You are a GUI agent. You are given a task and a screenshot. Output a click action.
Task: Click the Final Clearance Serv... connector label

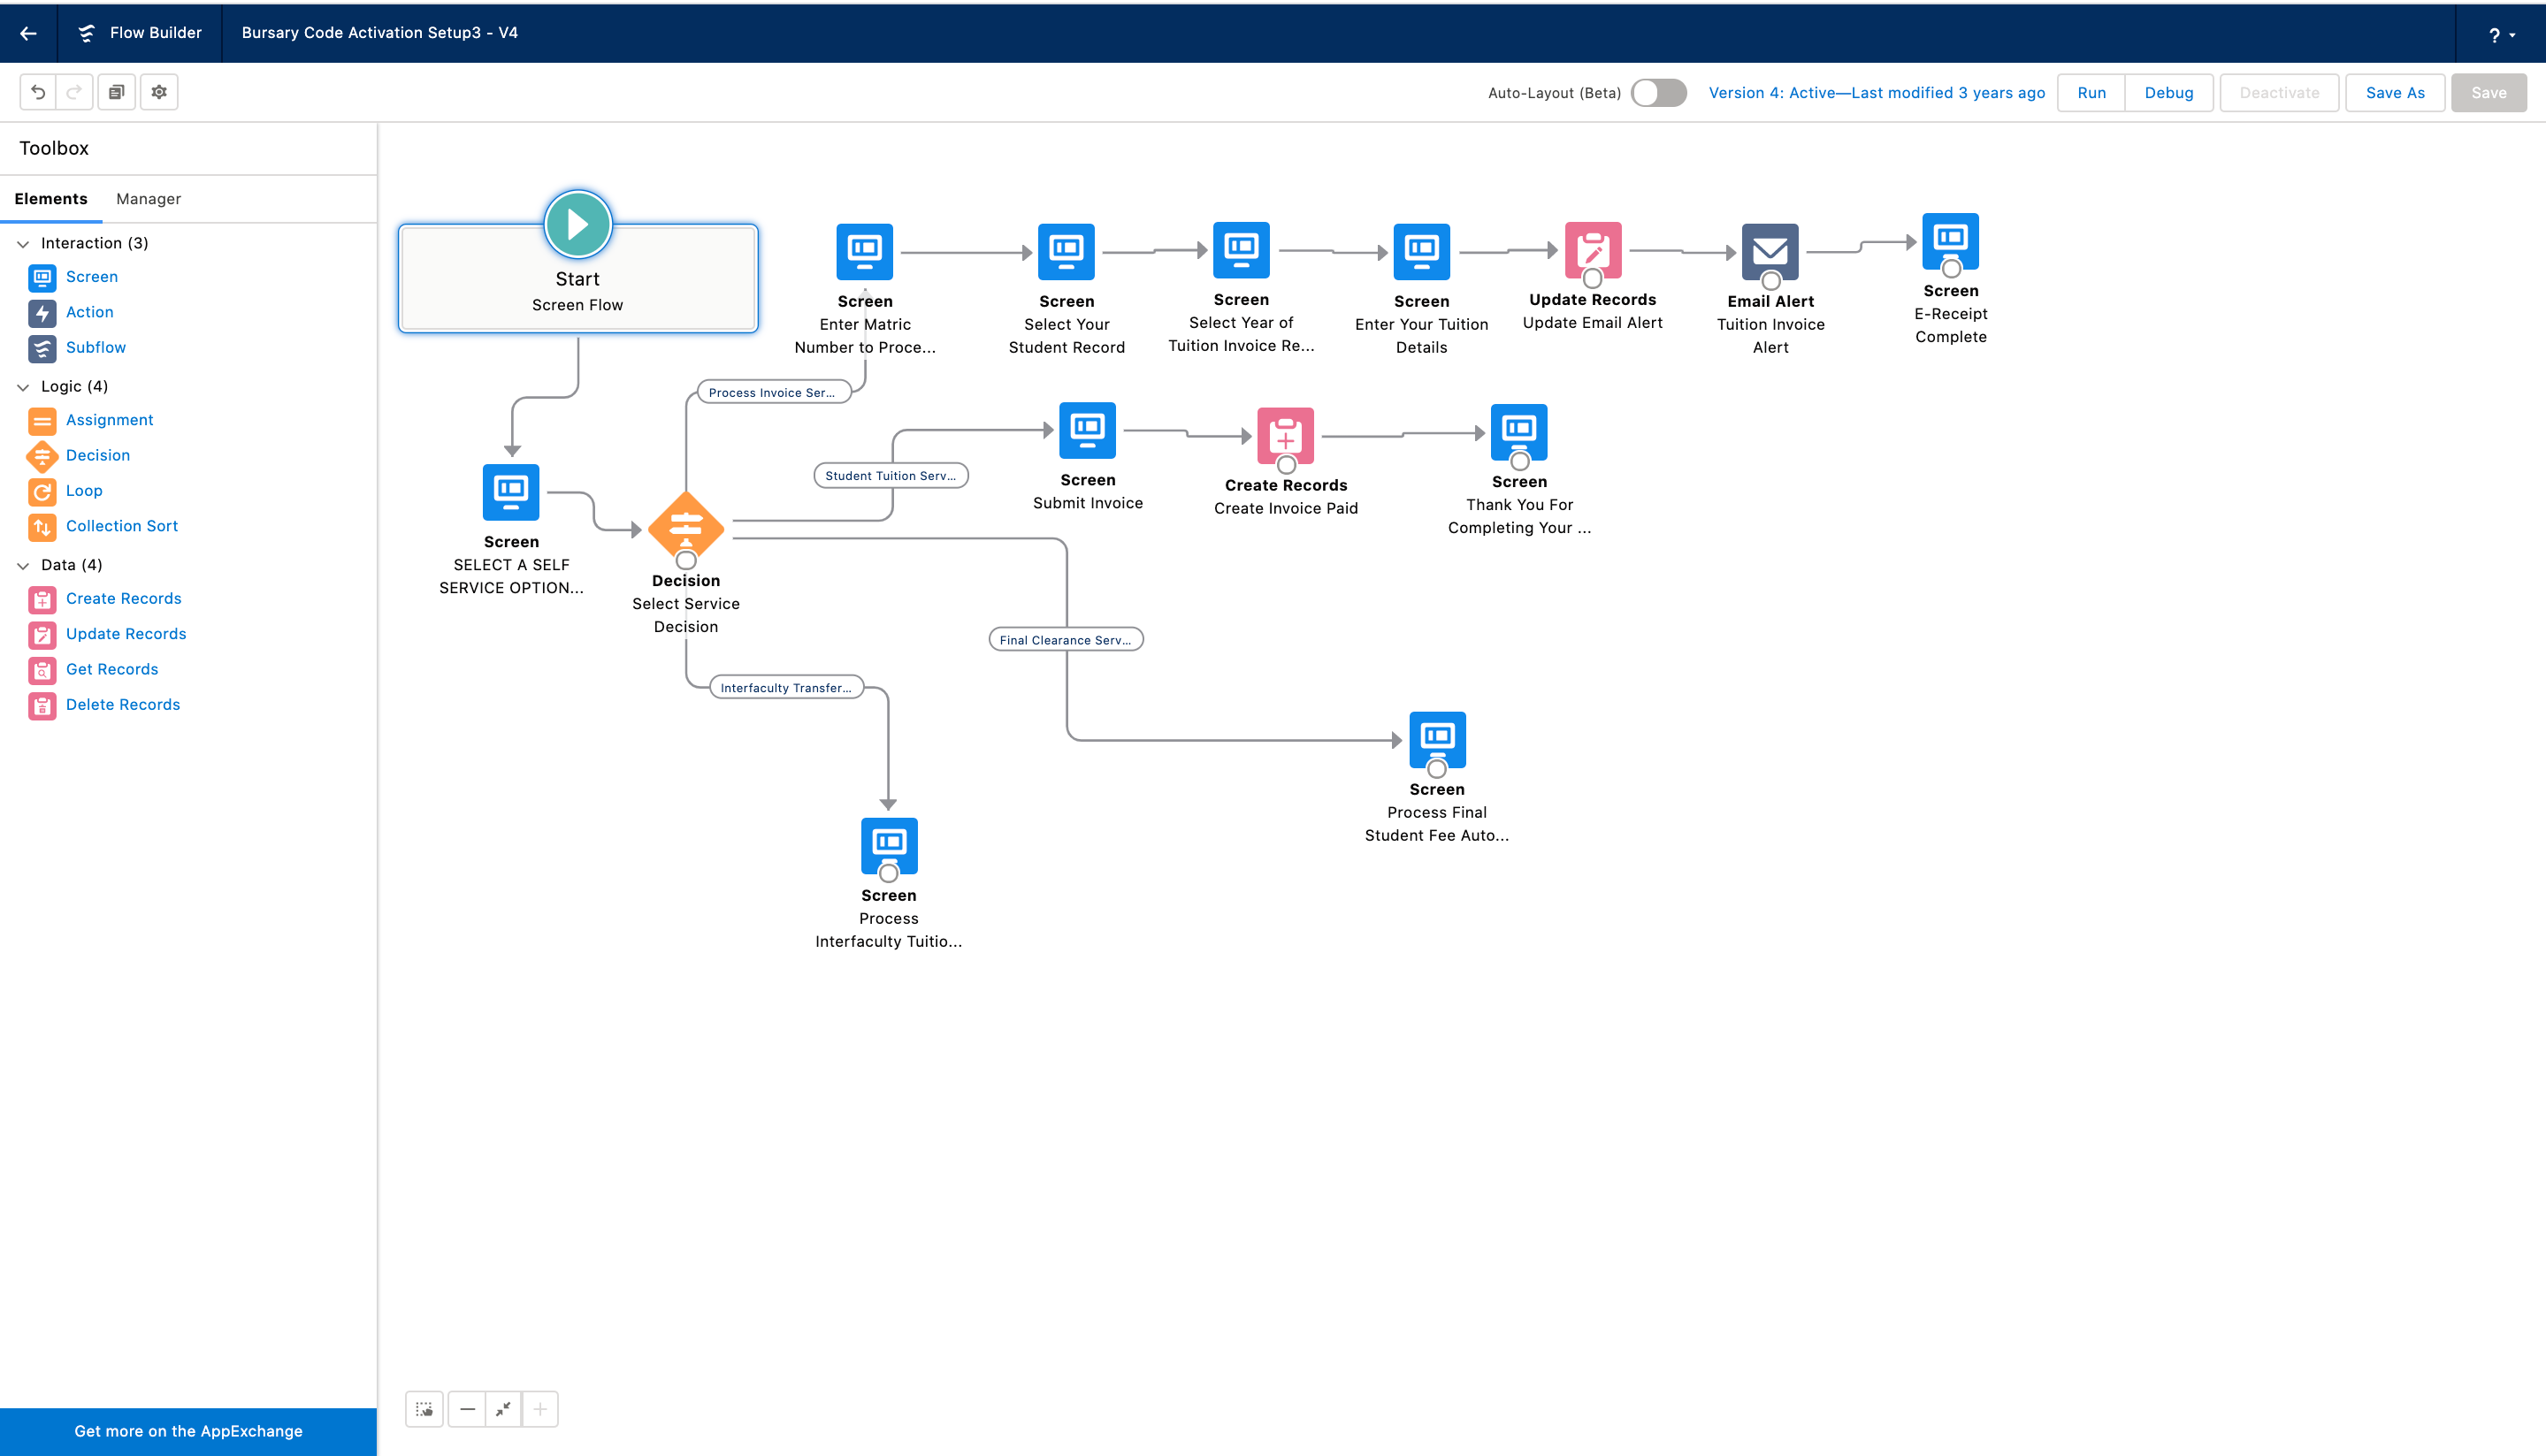(x=1065, y=639)
